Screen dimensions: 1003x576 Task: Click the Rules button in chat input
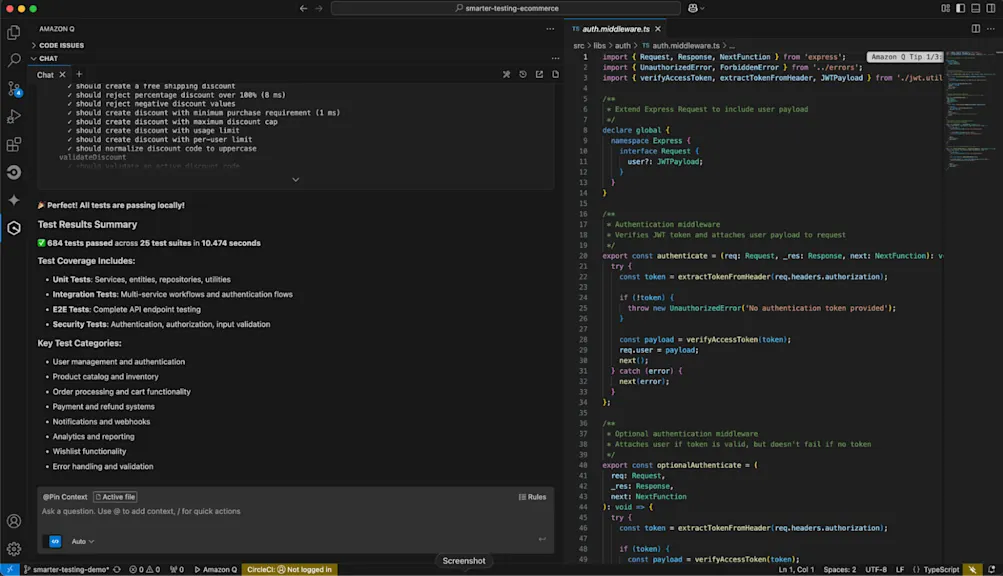[532, 497]
